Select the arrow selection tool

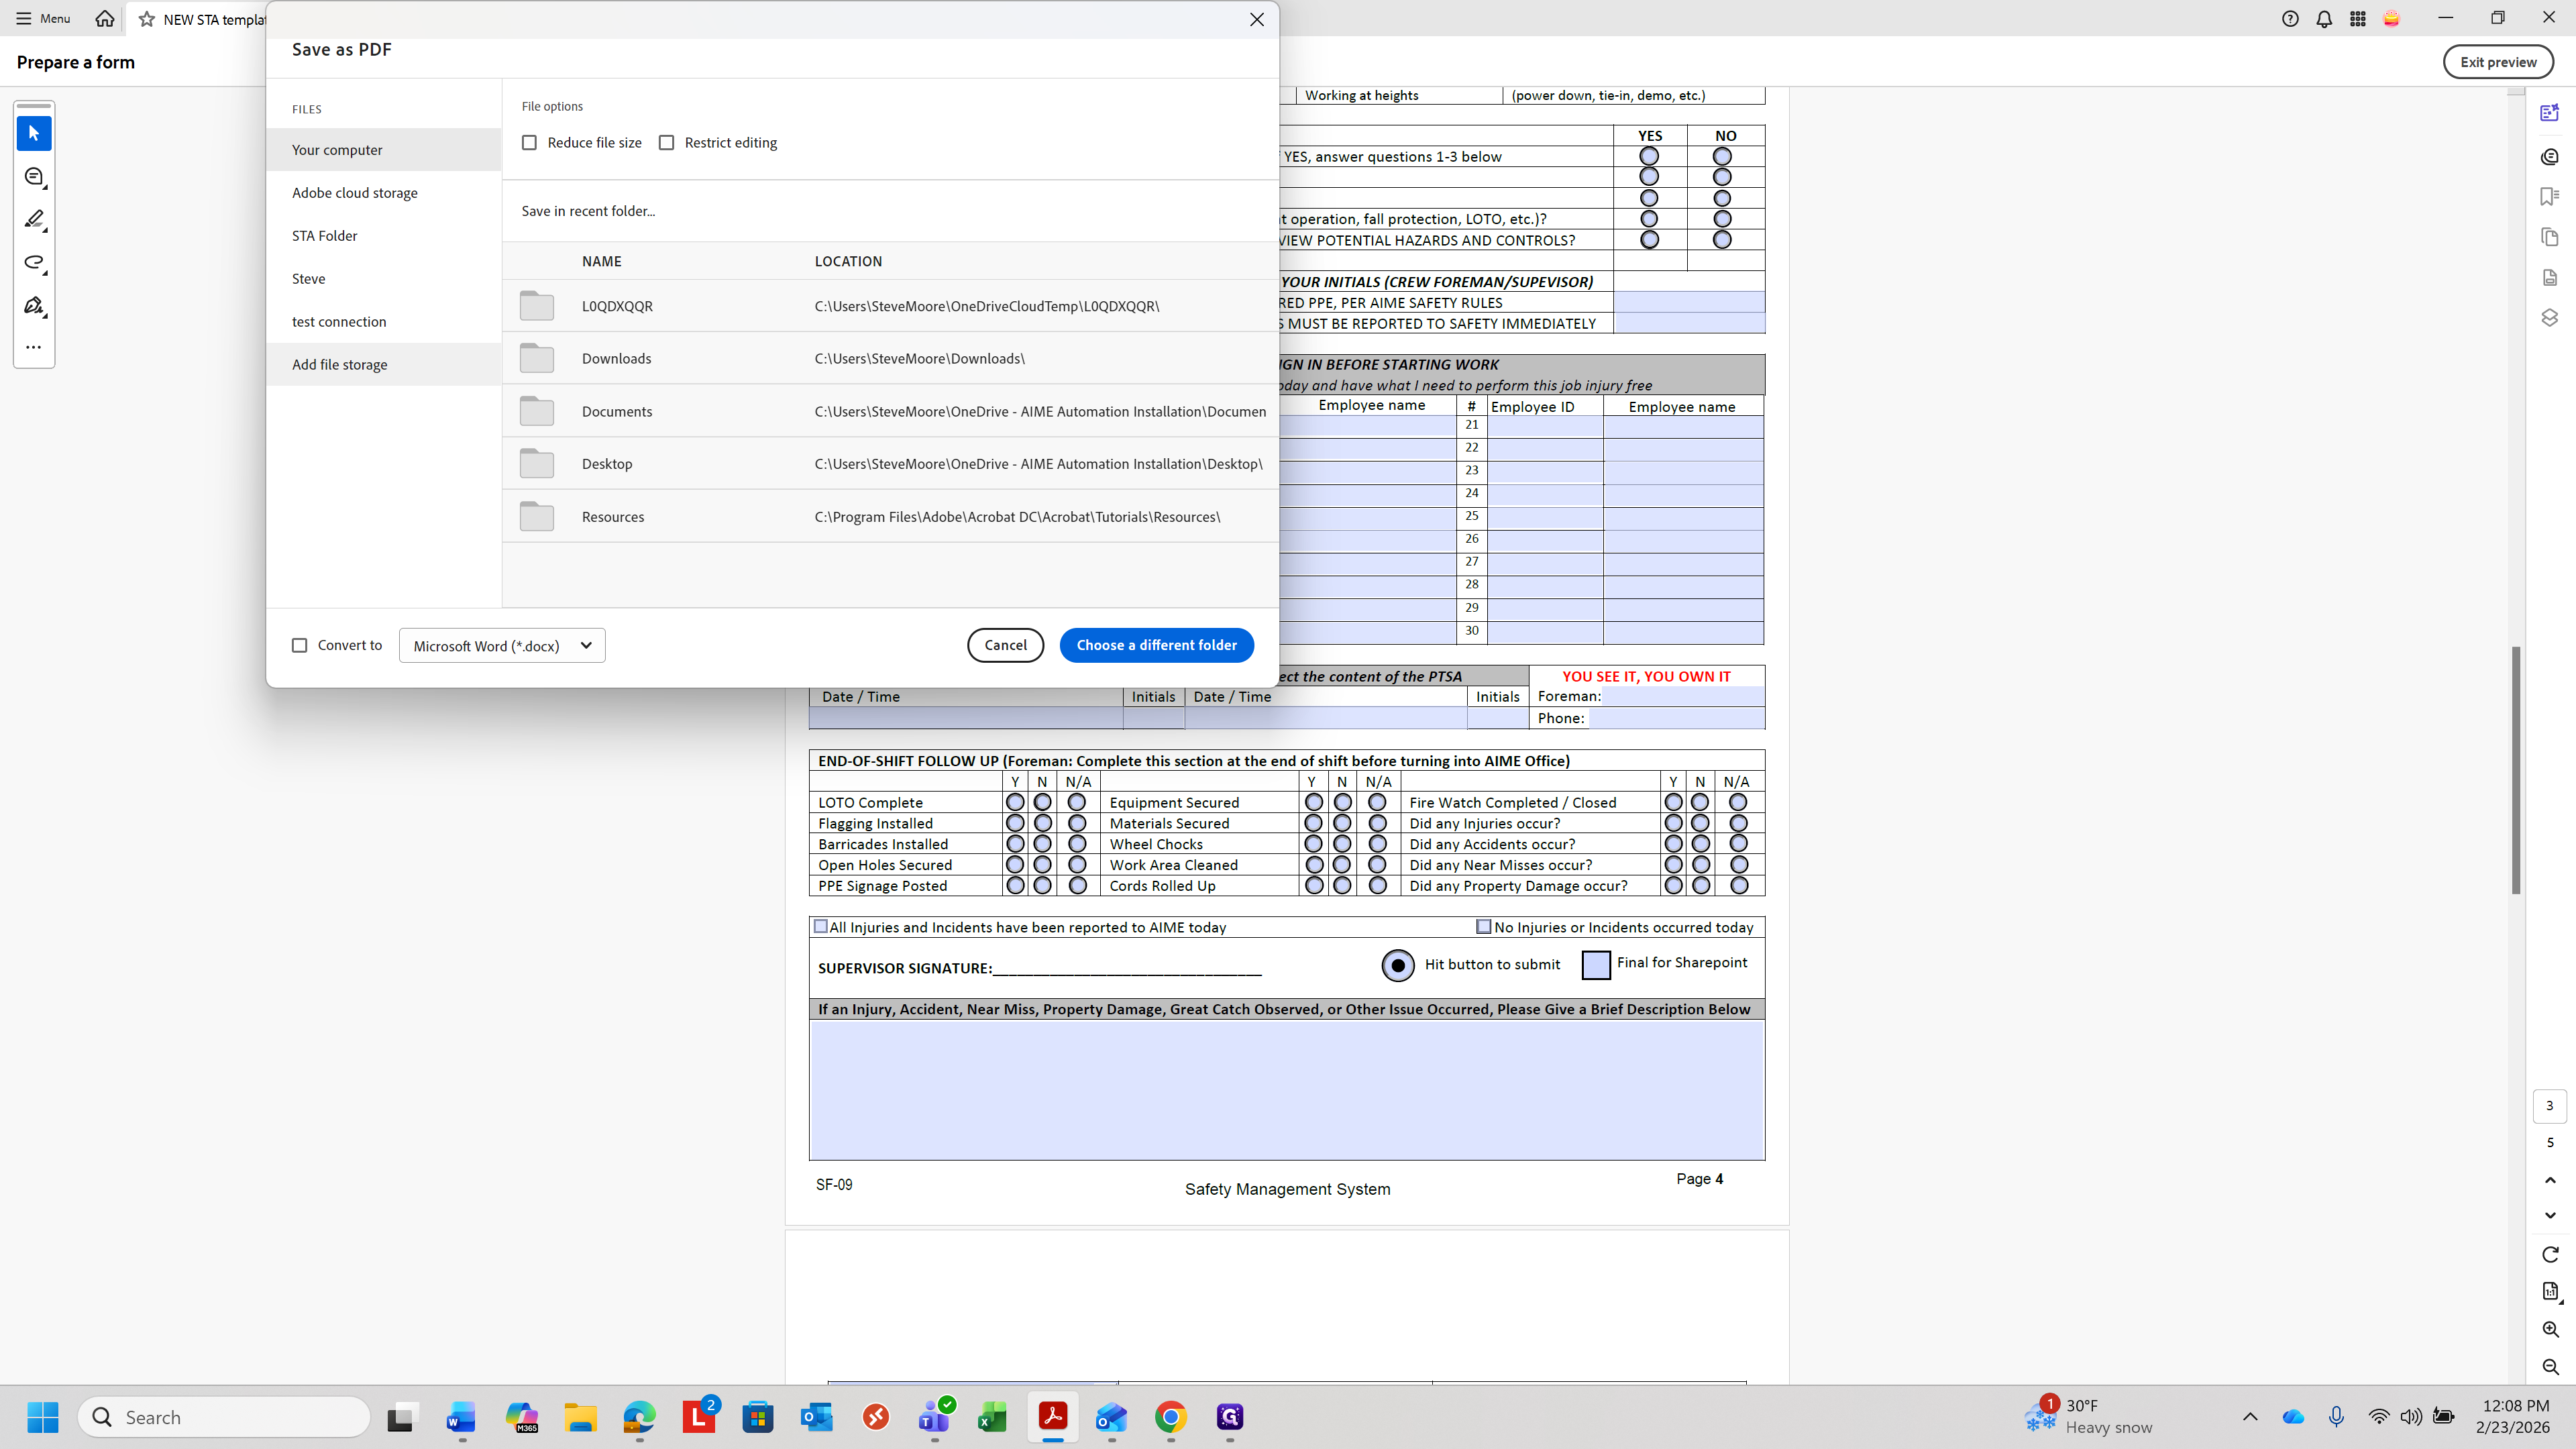[34, 133]
